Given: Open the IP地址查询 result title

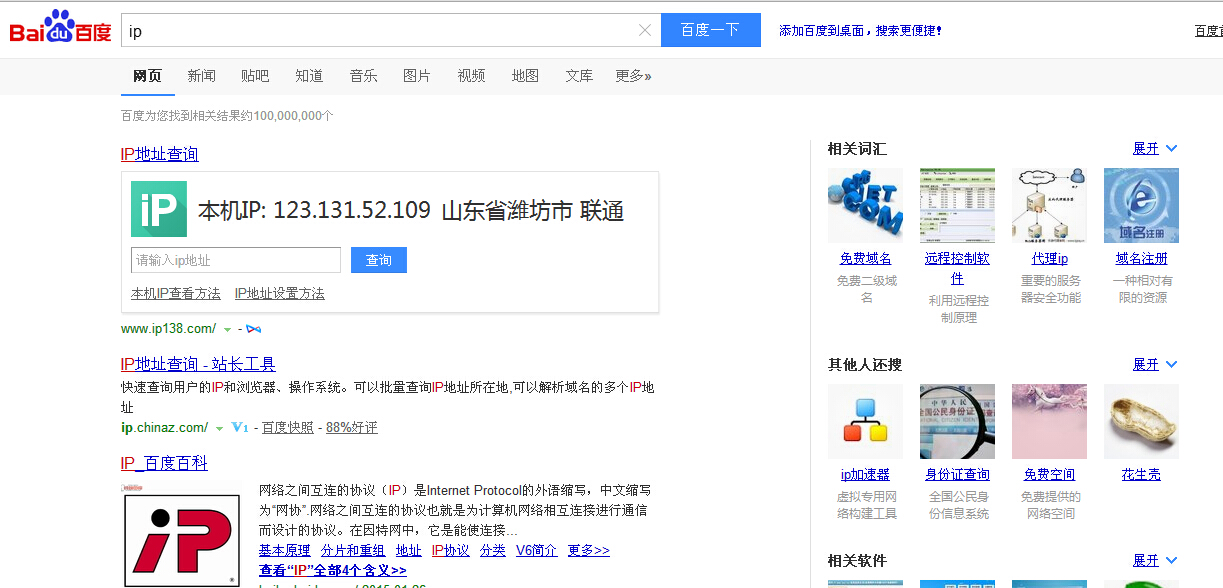Looking at the screenshot, I should pyautogui.click(x=160, y=154).
